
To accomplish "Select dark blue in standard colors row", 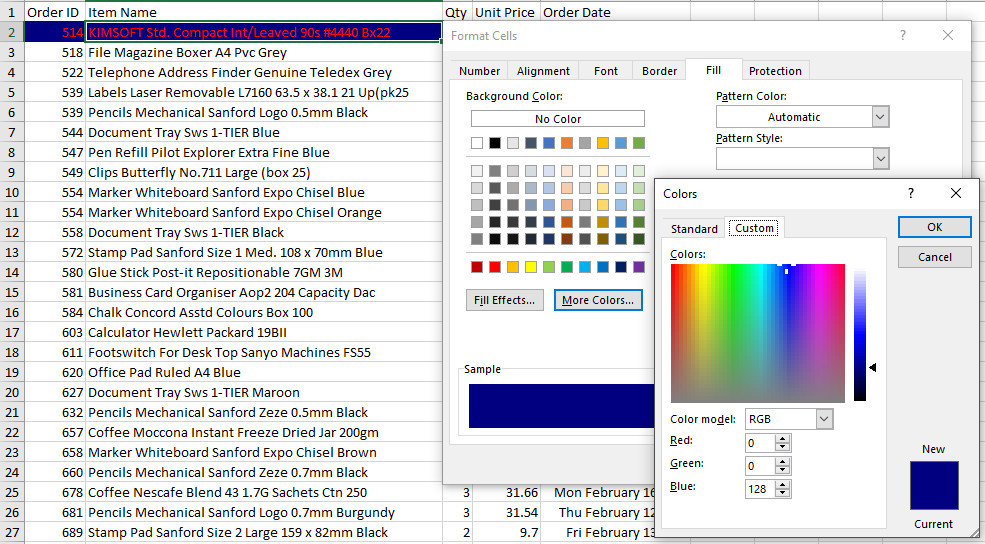I will pos(621,267).
